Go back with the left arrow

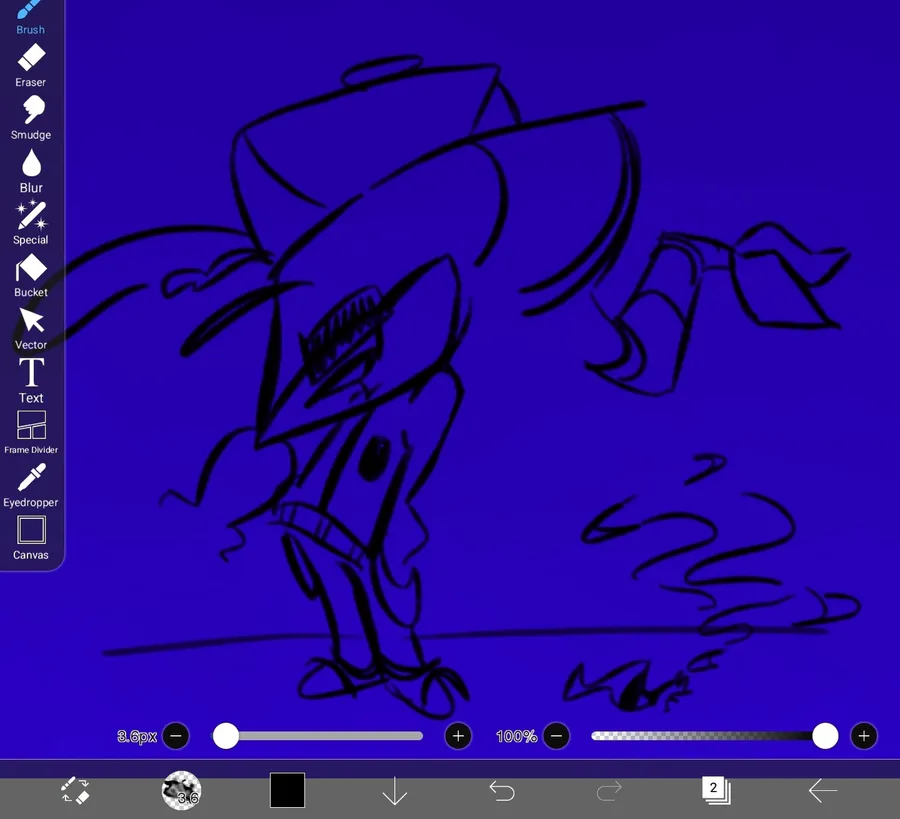tap(823, 790)
